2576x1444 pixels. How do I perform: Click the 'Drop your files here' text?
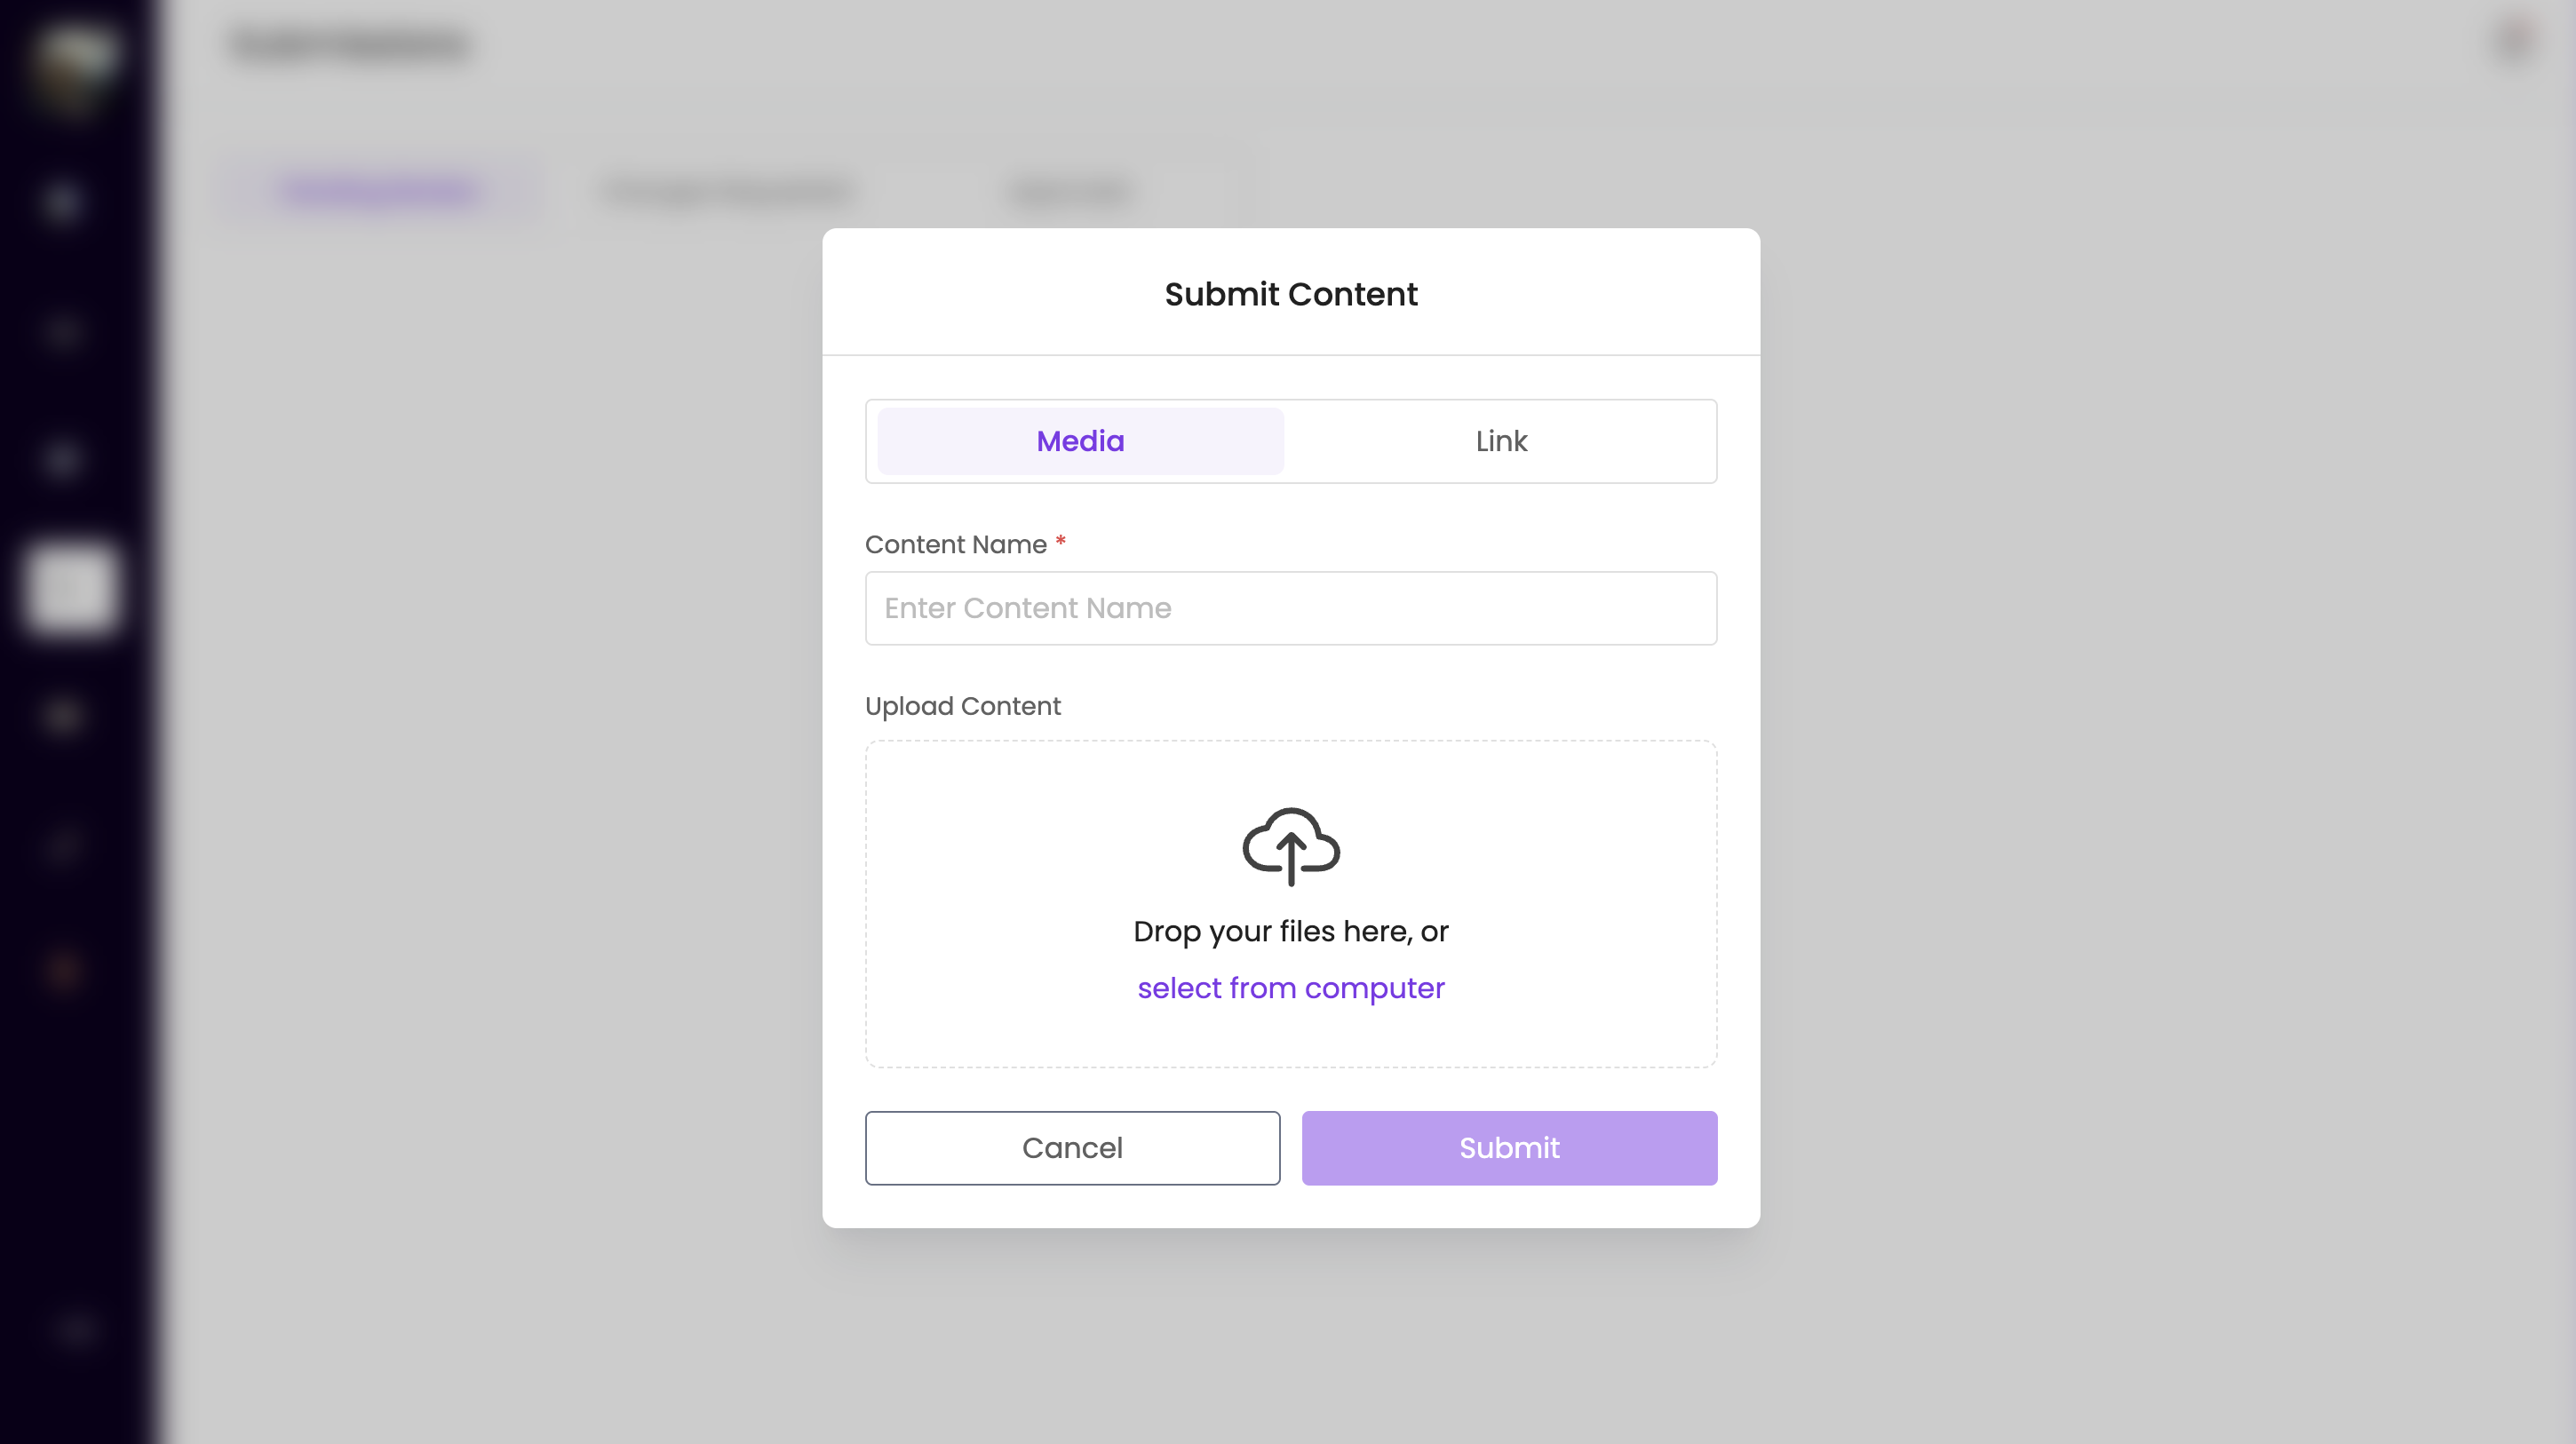pyautogui.click(x=1291, y=932)
